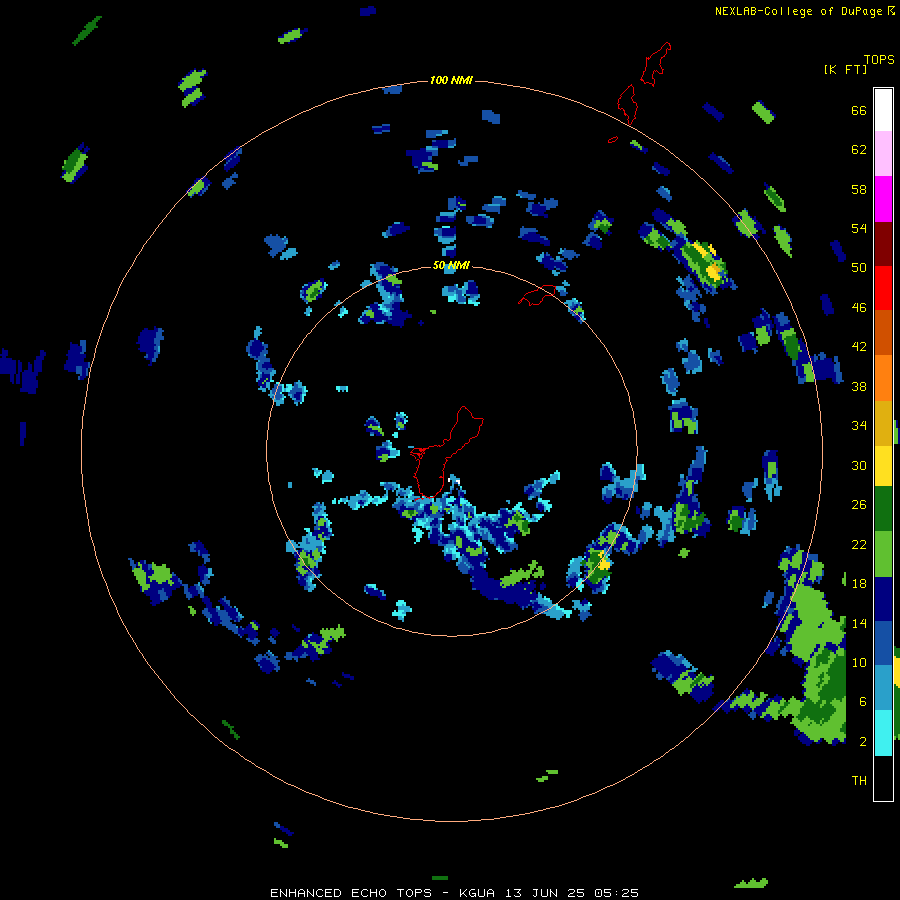Click the 34 legend value
The width and height of the screenshot is (900, 900).
[x=859, y=425]
